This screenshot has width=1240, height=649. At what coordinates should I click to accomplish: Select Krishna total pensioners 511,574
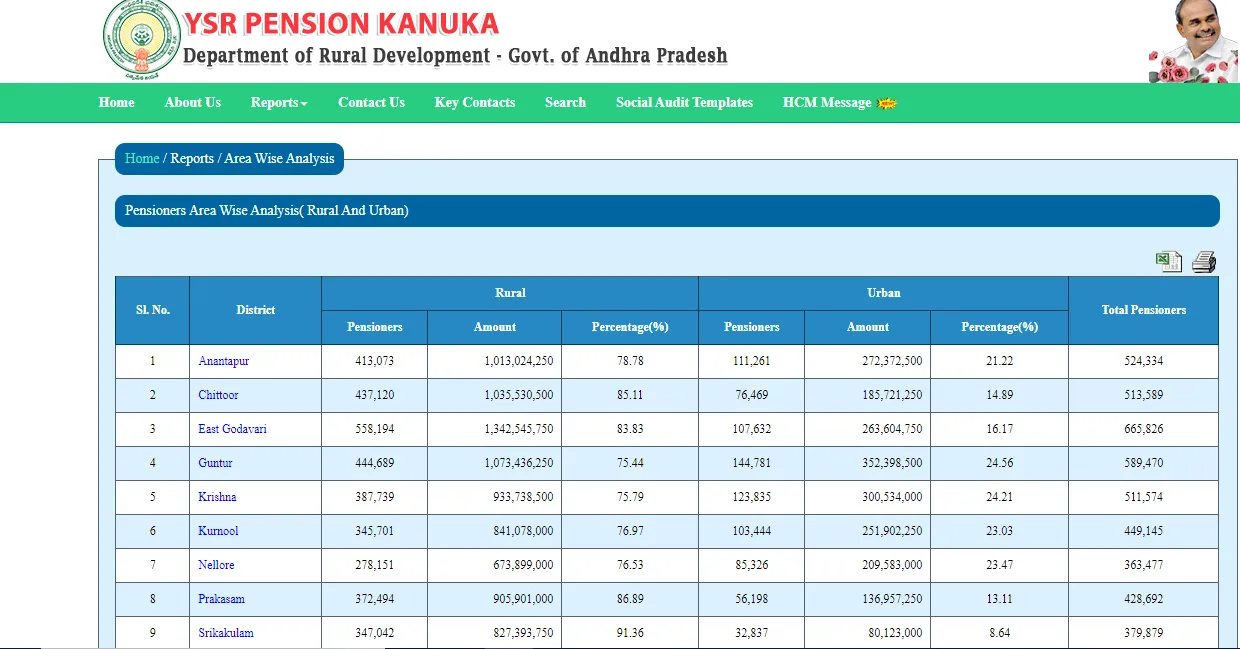point(1144,497)
